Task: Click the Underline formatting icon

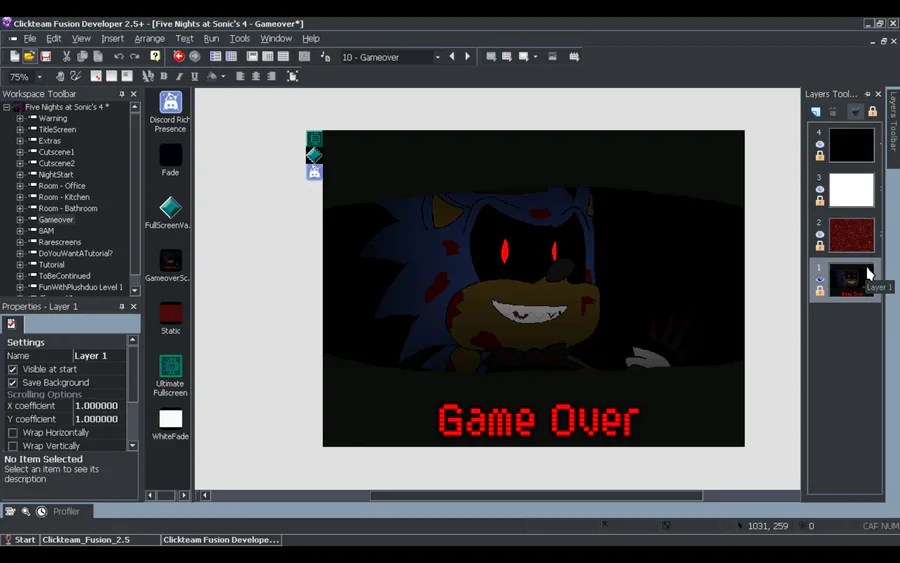Action: [x=195, y=76]
